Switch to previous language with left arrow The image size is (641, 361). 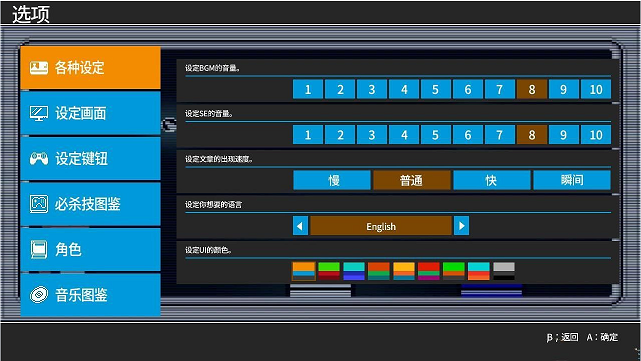pyautogui.click(x=300, y=226)
